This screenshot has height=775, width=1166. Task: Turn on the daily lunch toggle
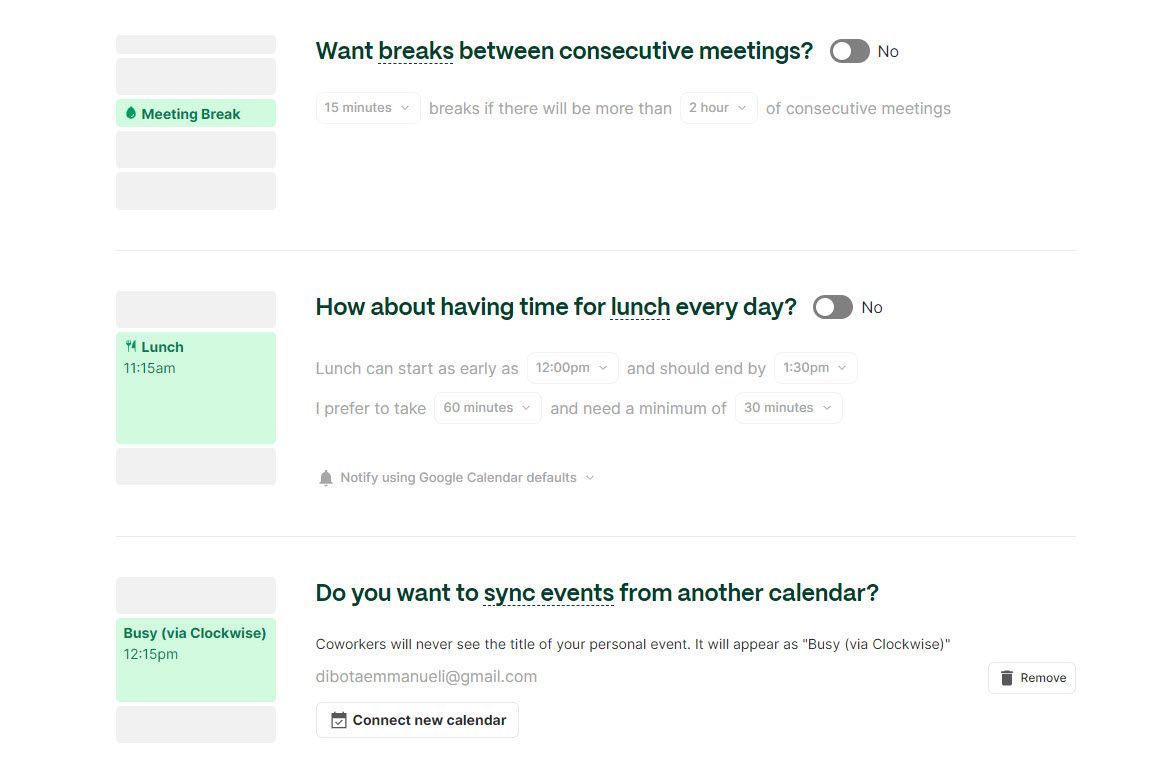point(832,308)
